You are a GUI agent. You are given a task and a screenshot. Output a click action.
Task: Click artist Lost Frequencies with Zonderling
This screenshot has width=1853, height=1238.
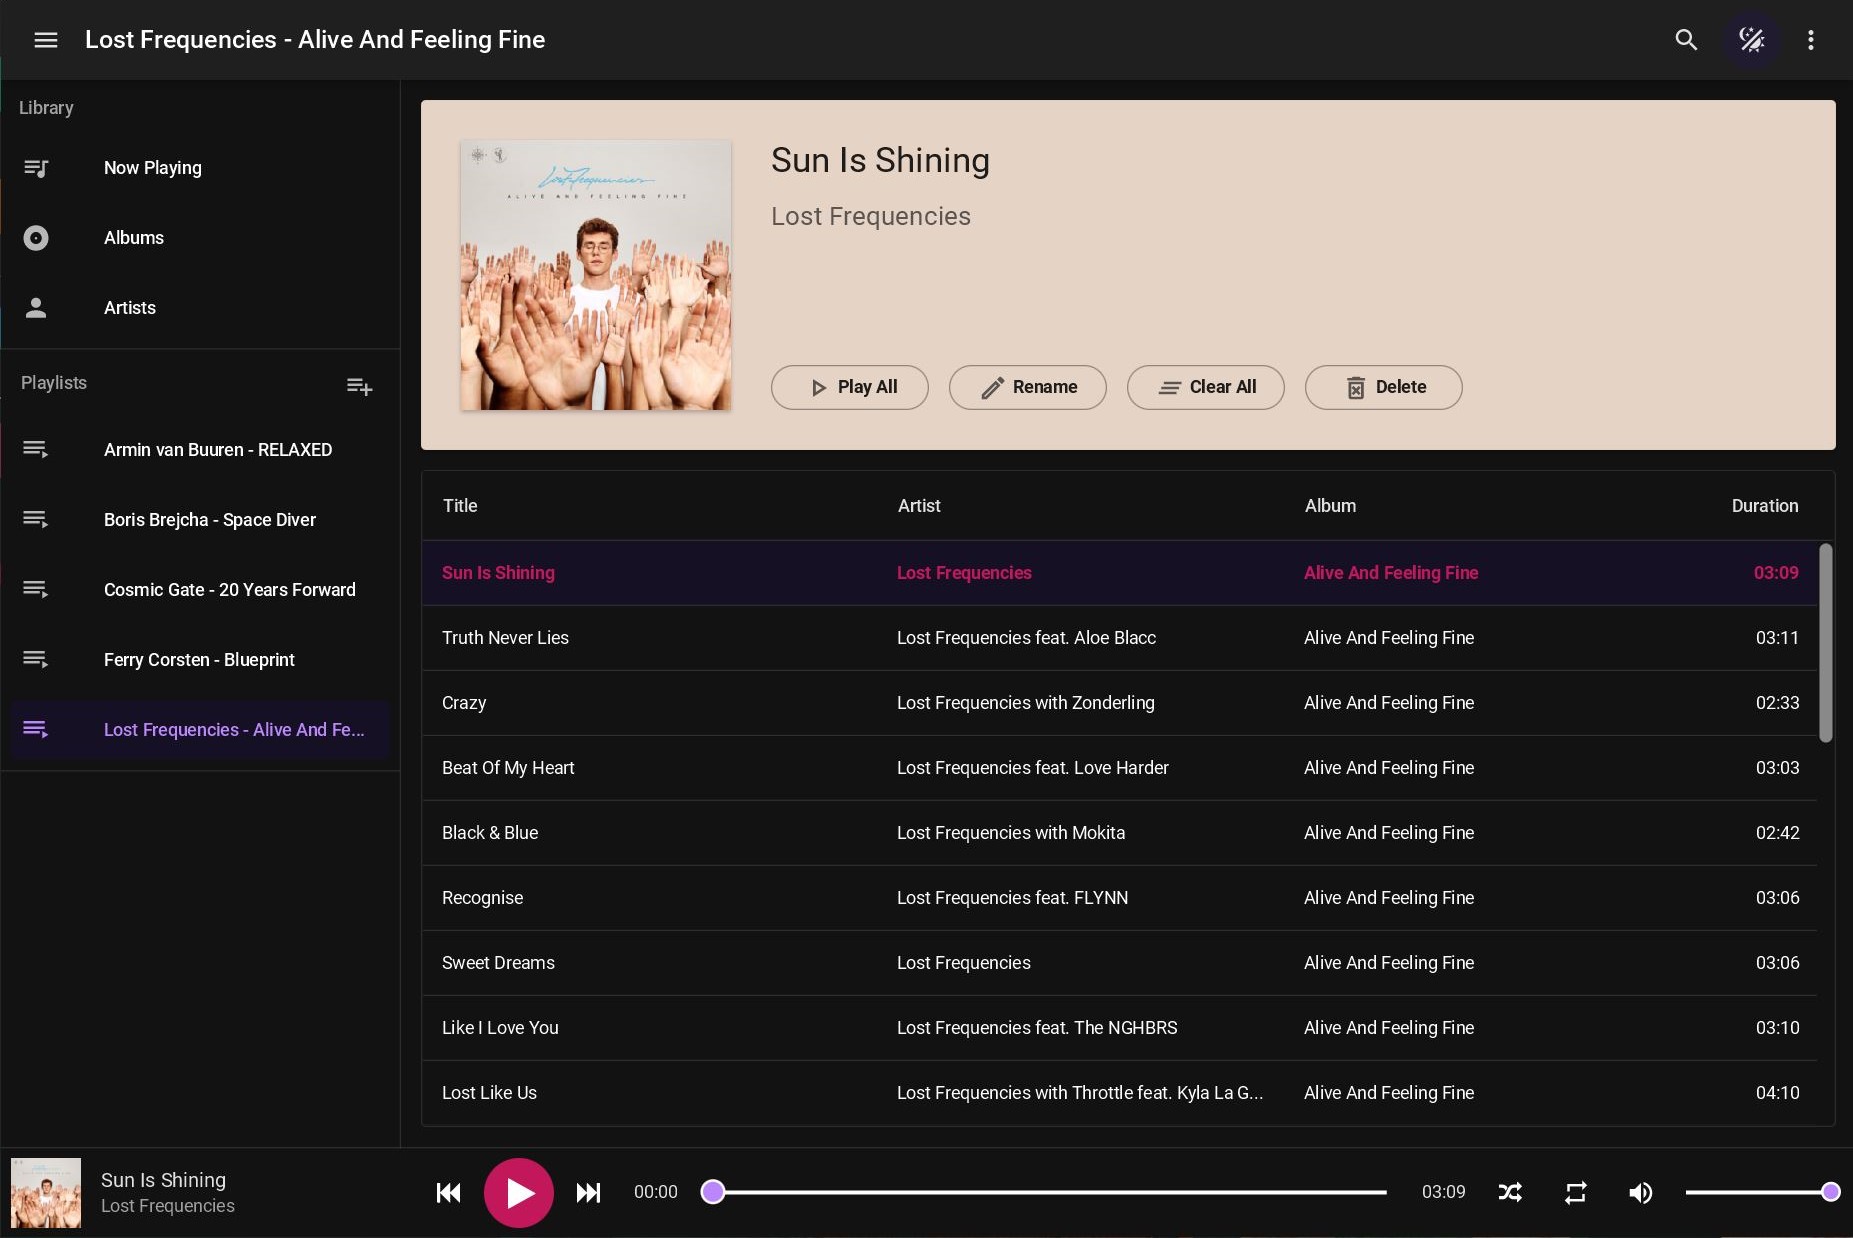1025,703
